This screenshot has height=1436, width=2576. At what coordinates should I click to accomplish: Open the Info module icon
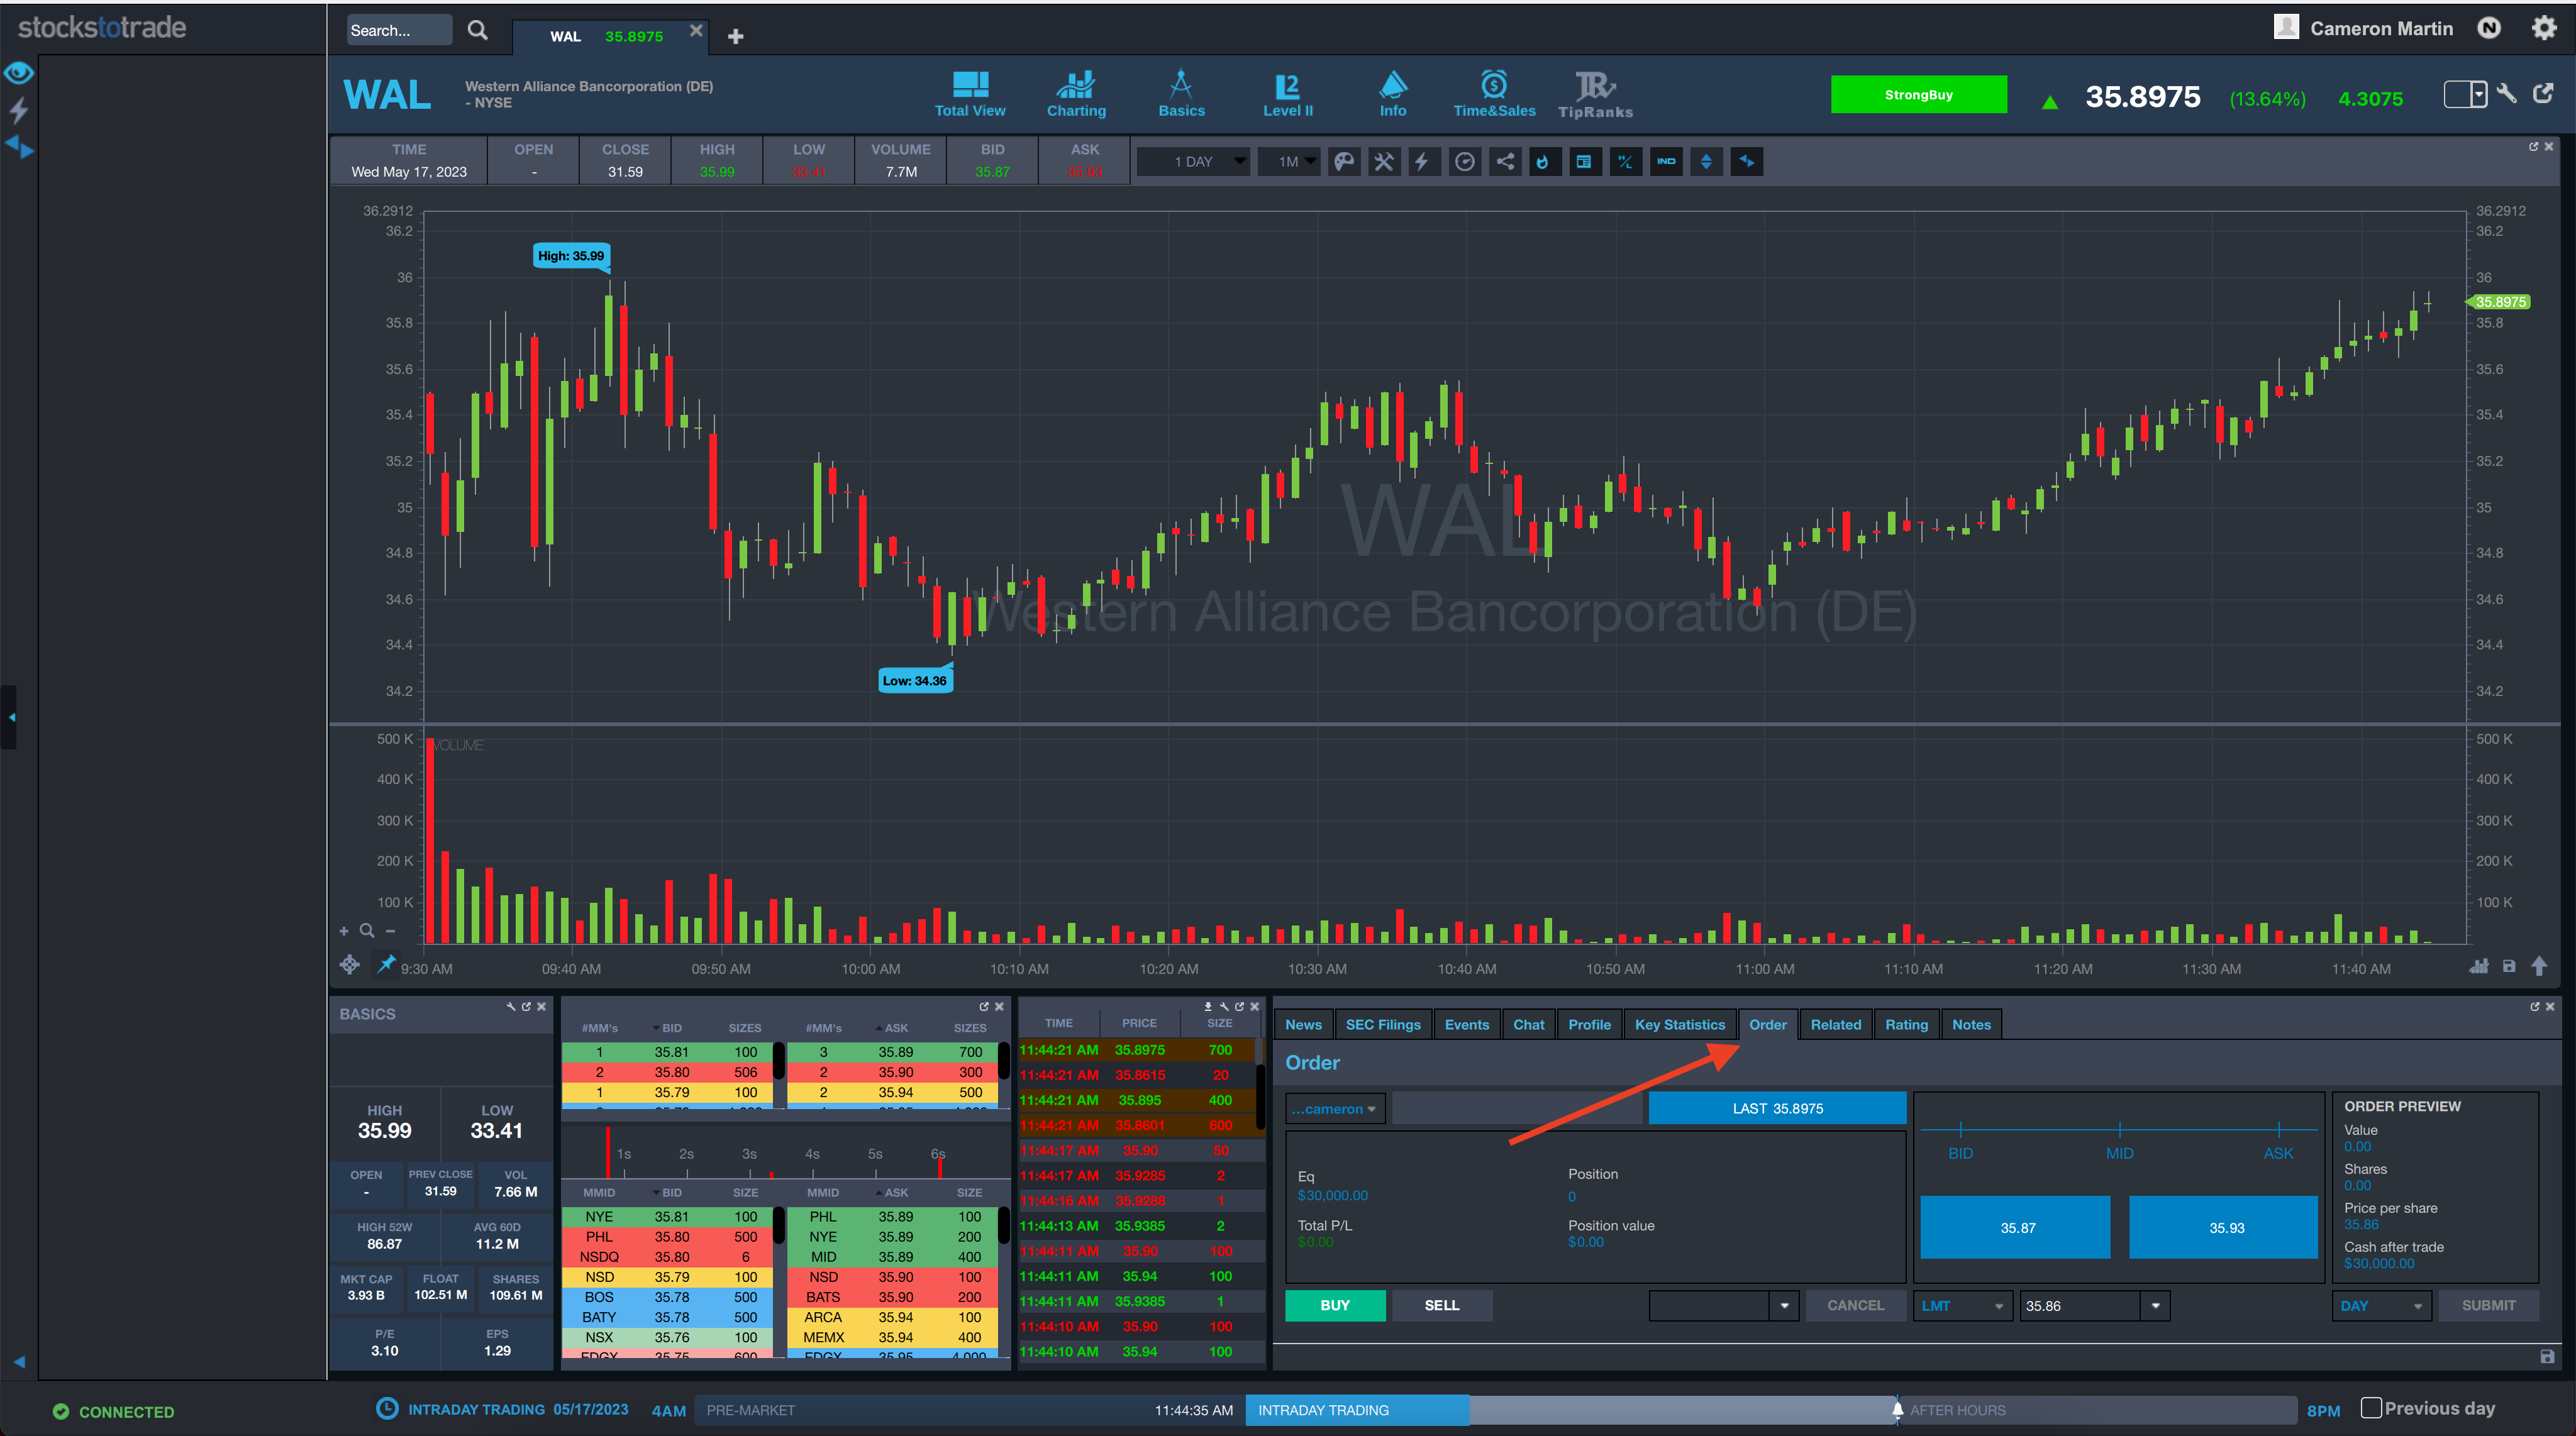coord(1392,94)
